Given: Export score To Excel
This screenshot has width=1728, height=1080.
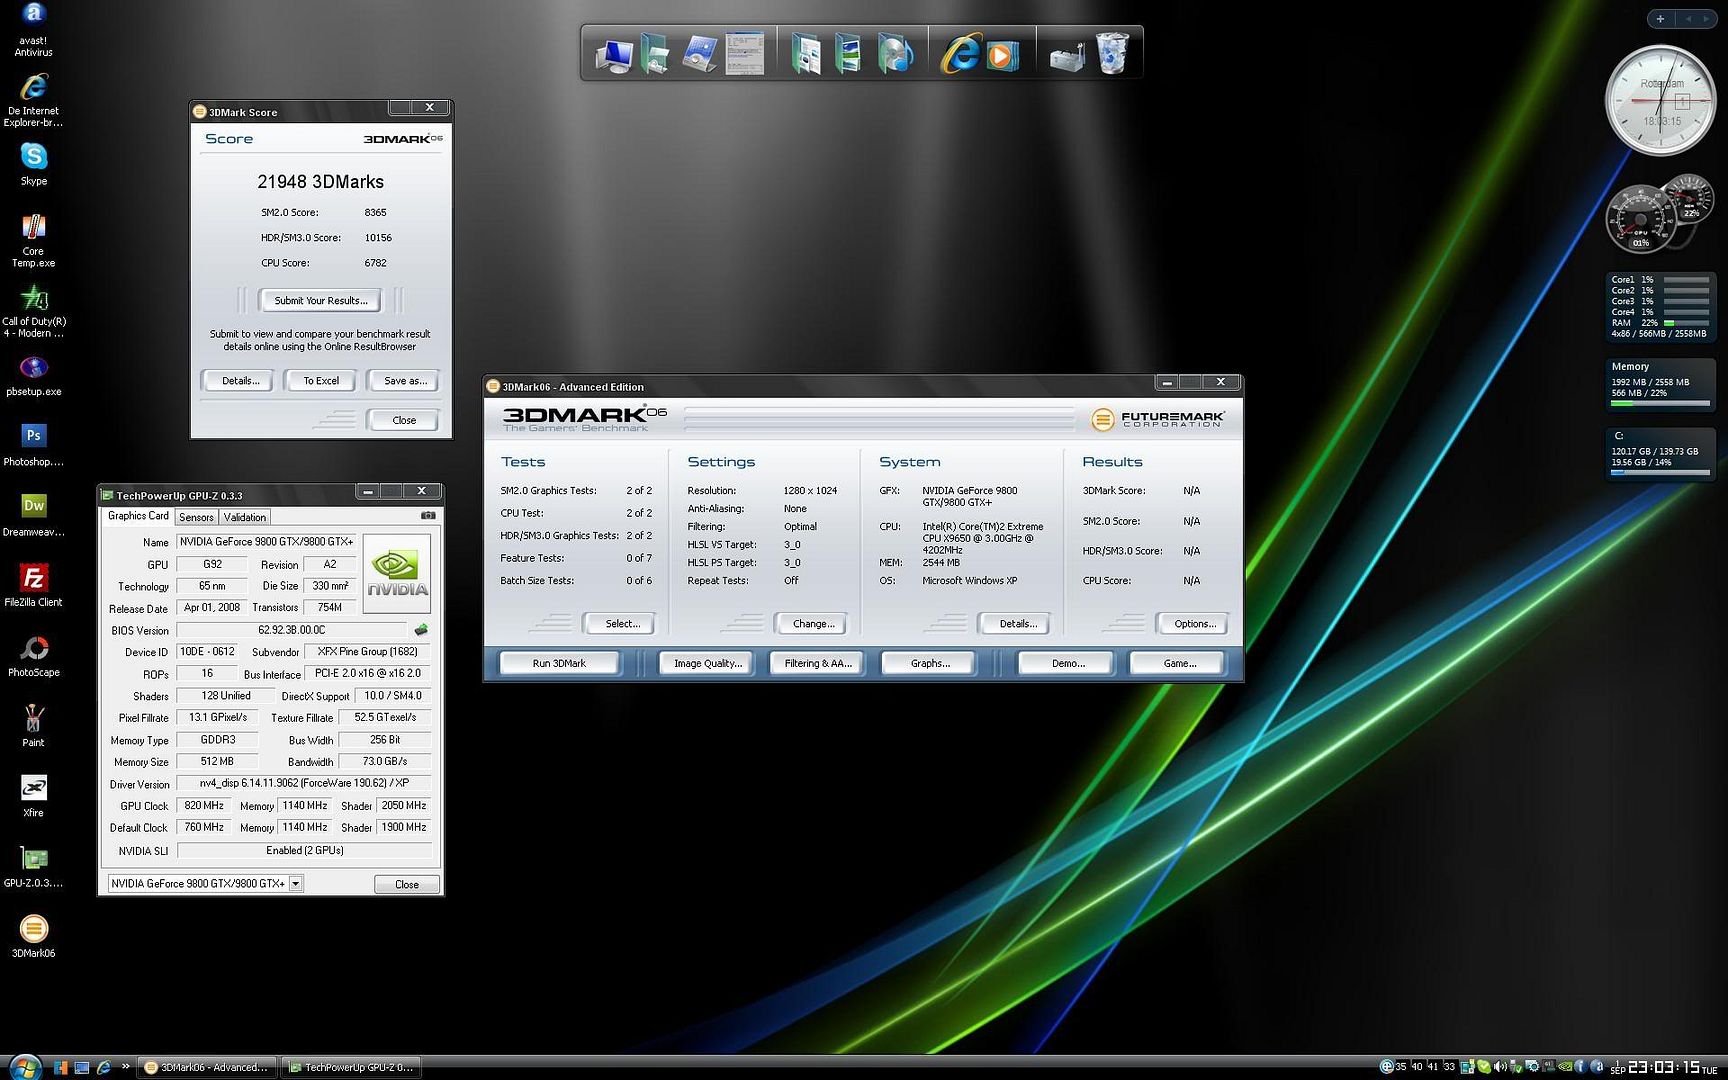Looking at the screenshot, I should click(321, 380).
